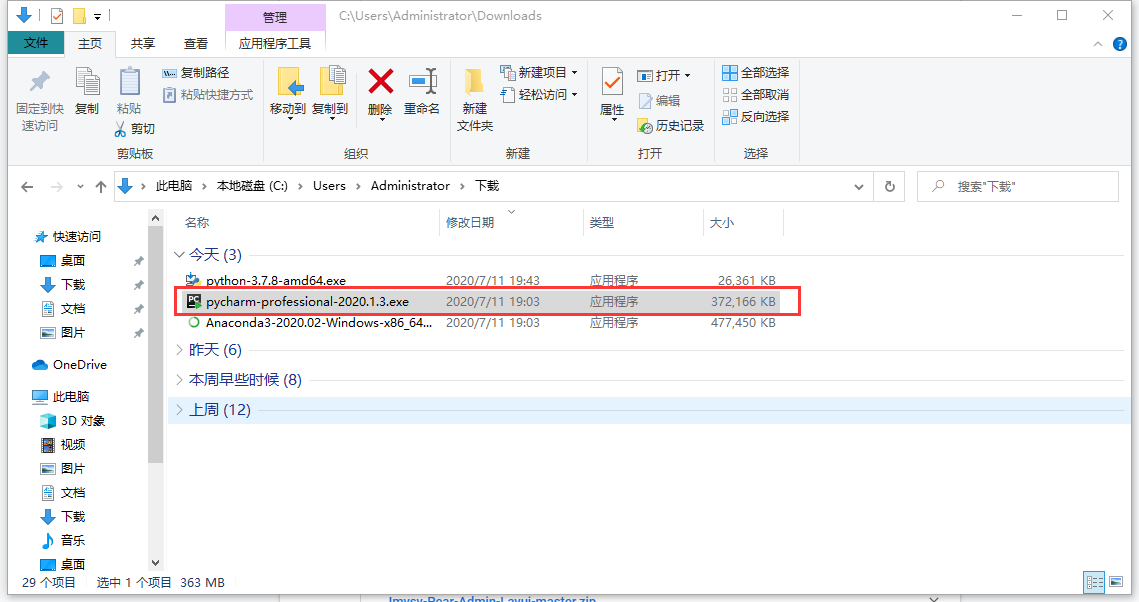Select 此电脑 in navigation pane

coord(70,396)
